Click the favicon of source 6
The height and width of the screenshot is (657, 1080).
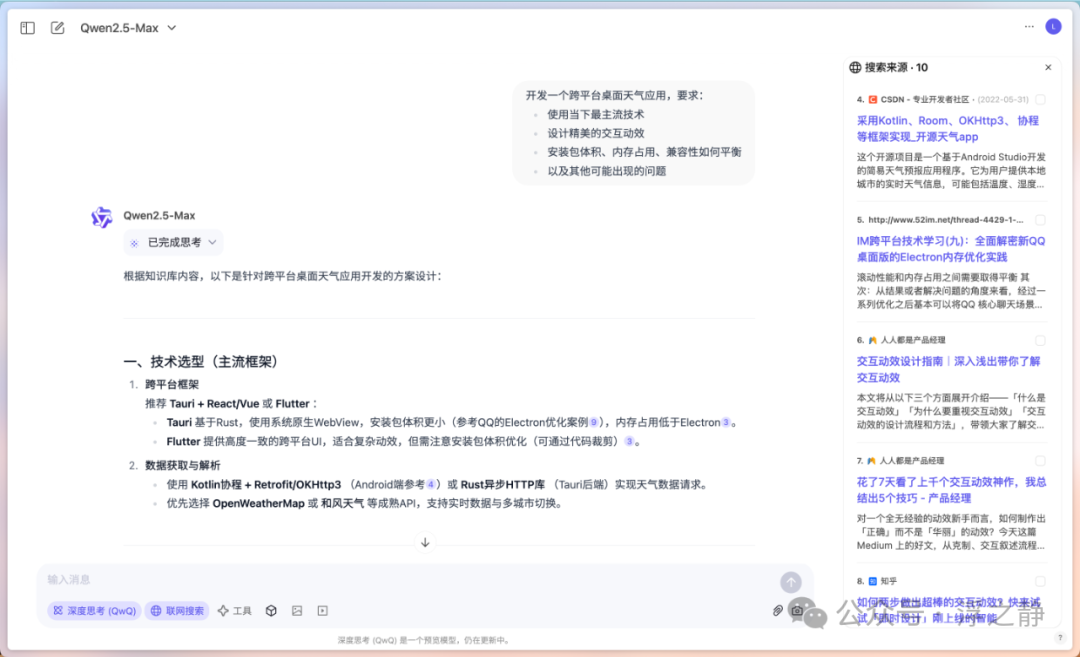[x=873, y=340]
